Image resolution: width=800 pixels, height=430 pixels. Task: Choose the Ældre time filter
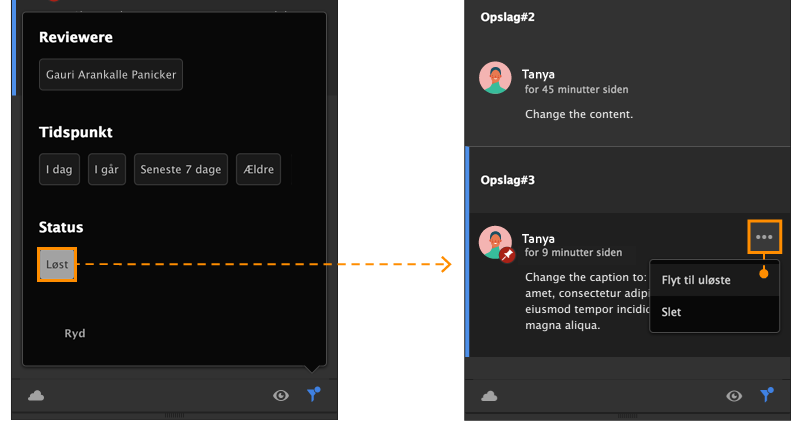(258, 169)
